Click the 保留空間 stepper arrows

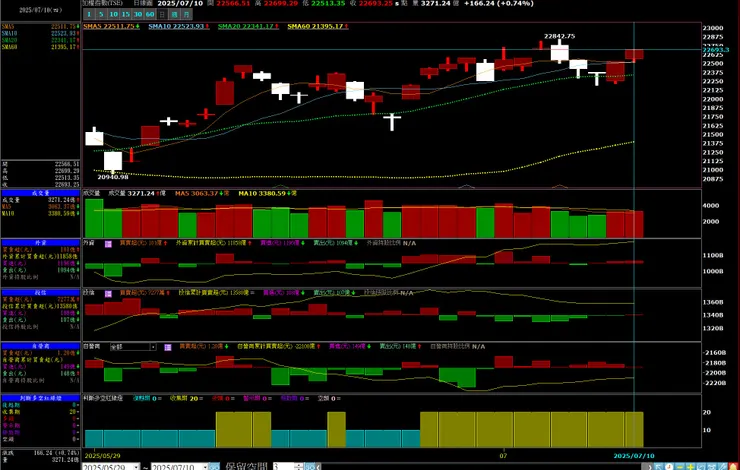[298, 467]
